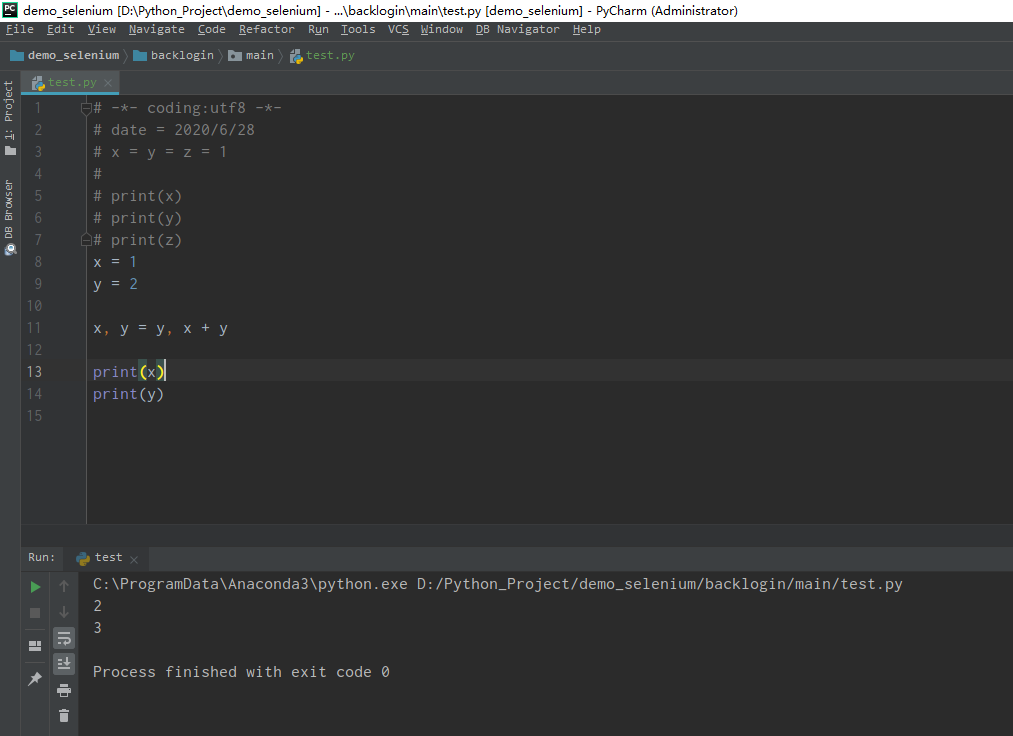Open the Tools menu
The height and width of the screenshot is (736, 1013).
[359, 29]
